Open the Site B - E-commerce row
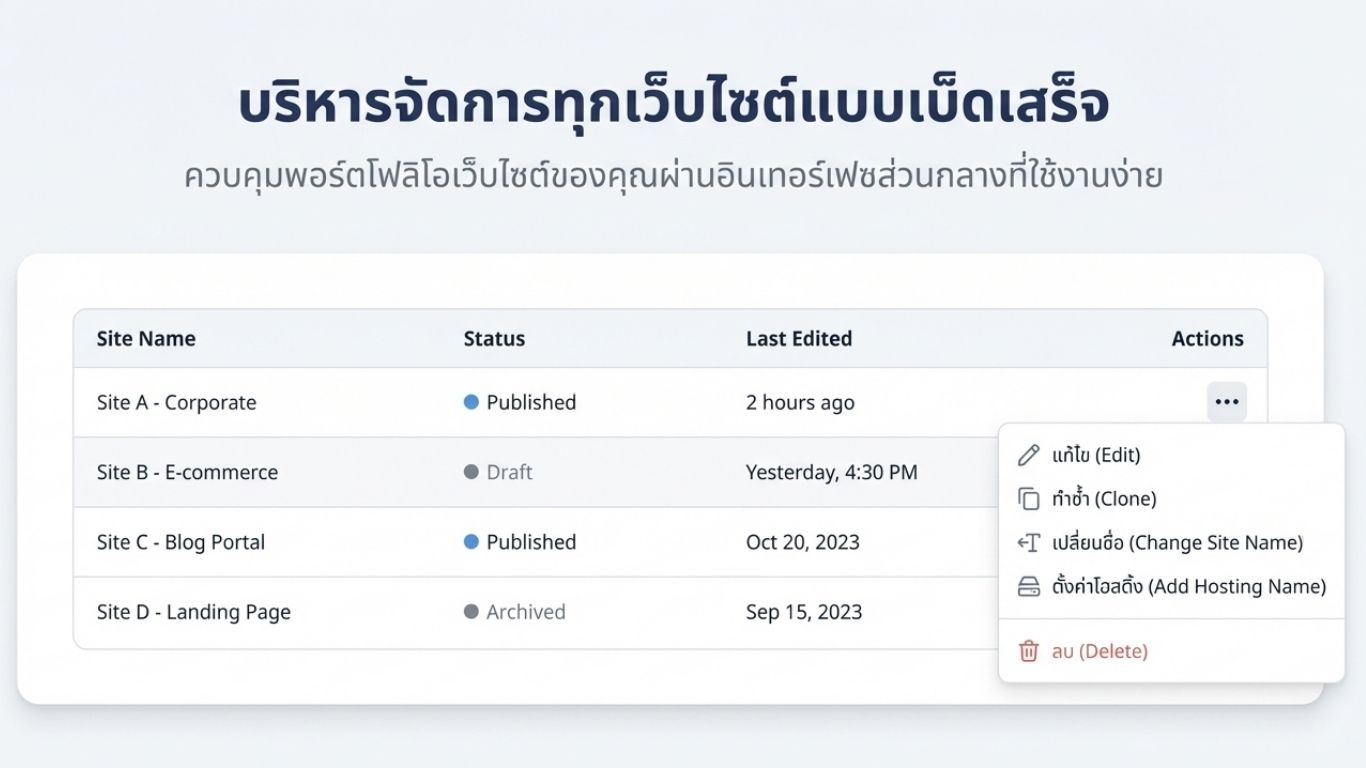The width and height of the screenshot is (1366, 768). coord(188,473)
